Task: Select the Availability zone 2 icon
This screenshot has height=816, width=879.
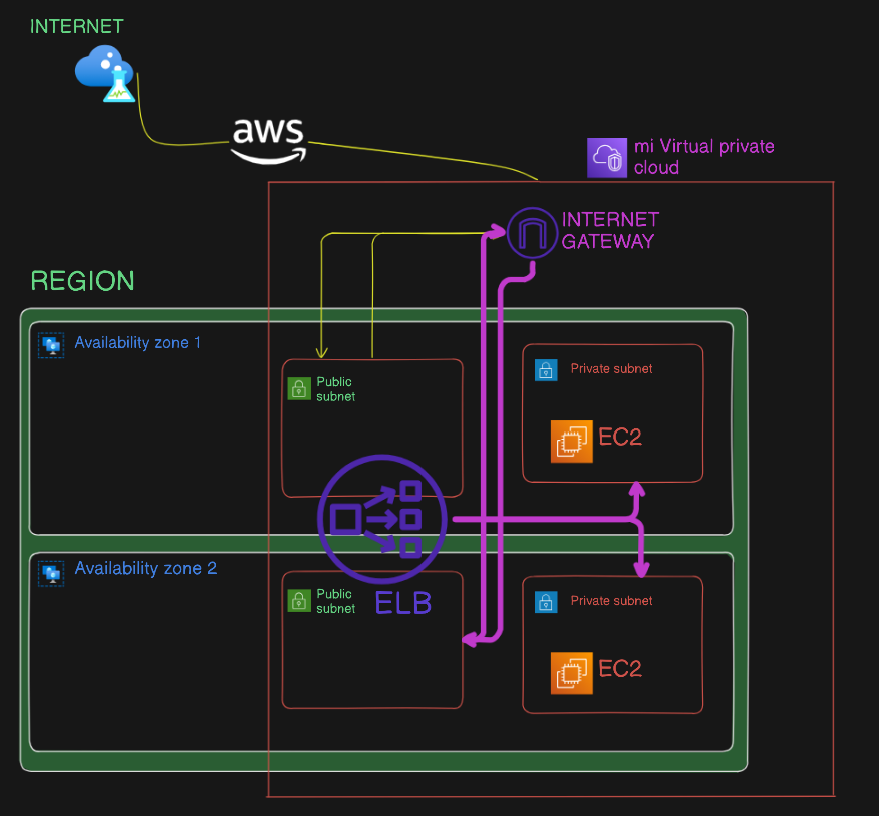Action: 51,573
